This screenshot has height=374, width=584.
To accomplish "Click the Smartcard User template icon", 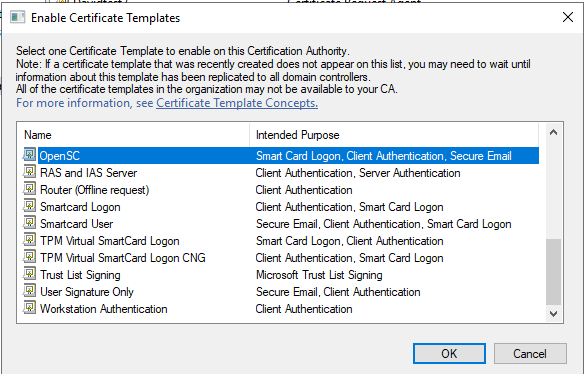I will (x=29, y=223).
